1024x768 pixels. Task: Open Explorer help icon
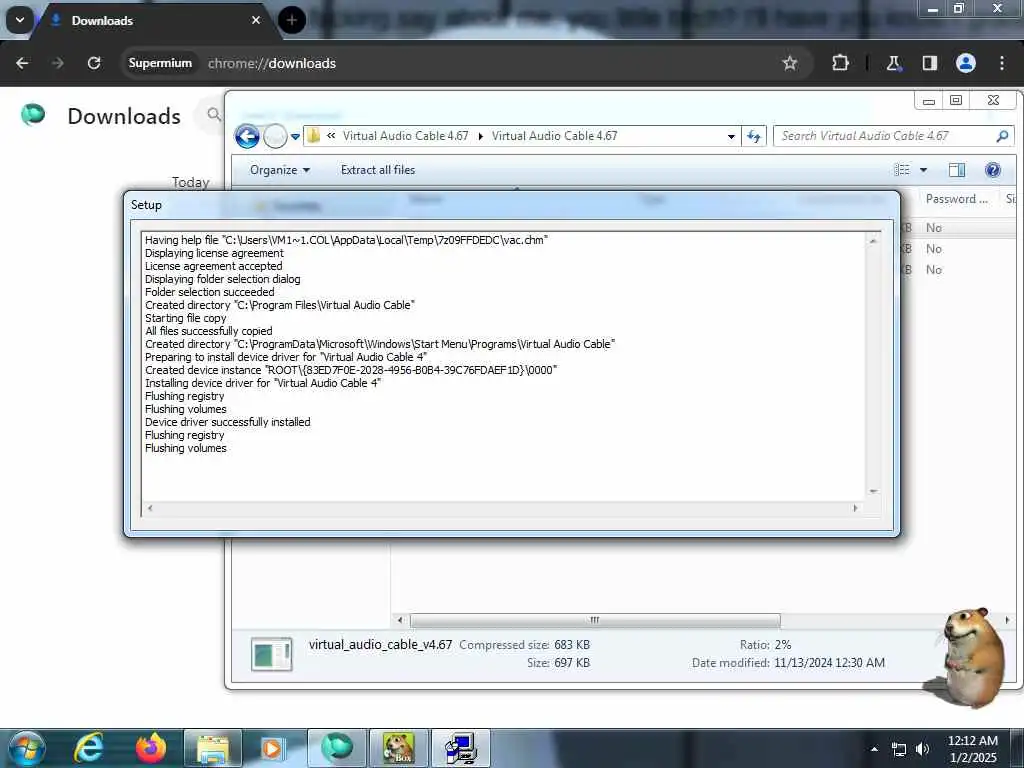[993, 170]
